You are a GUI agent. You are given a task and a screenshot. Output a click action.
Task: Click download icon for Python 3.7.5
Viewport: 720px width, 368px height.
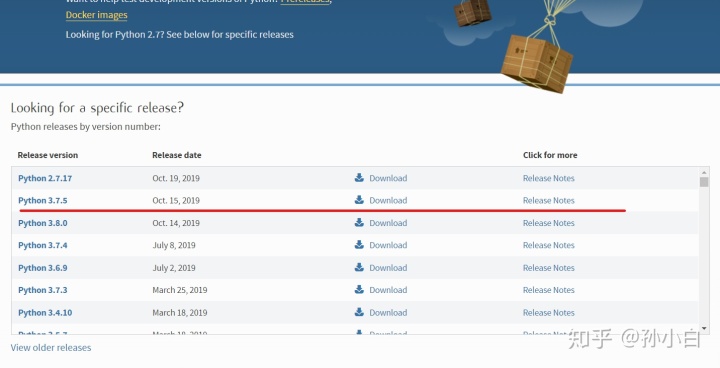point(359,199)
